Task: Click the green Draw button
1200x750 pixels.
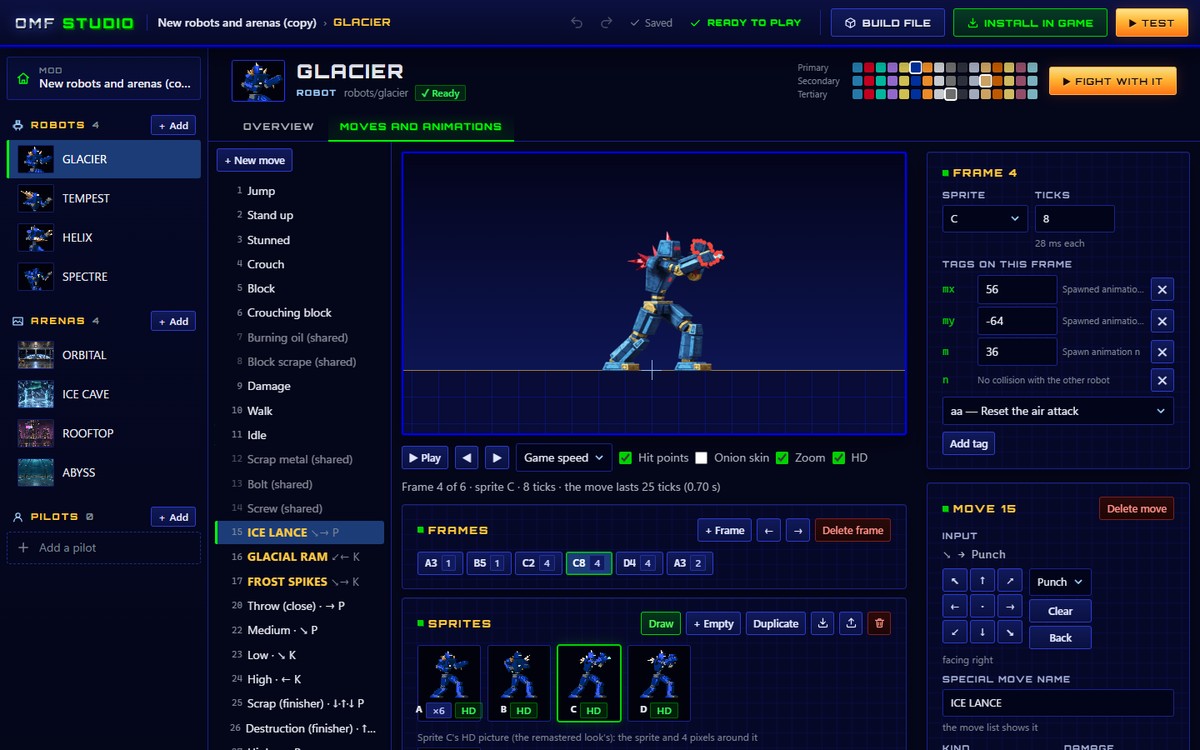Action: coord(661,623)
